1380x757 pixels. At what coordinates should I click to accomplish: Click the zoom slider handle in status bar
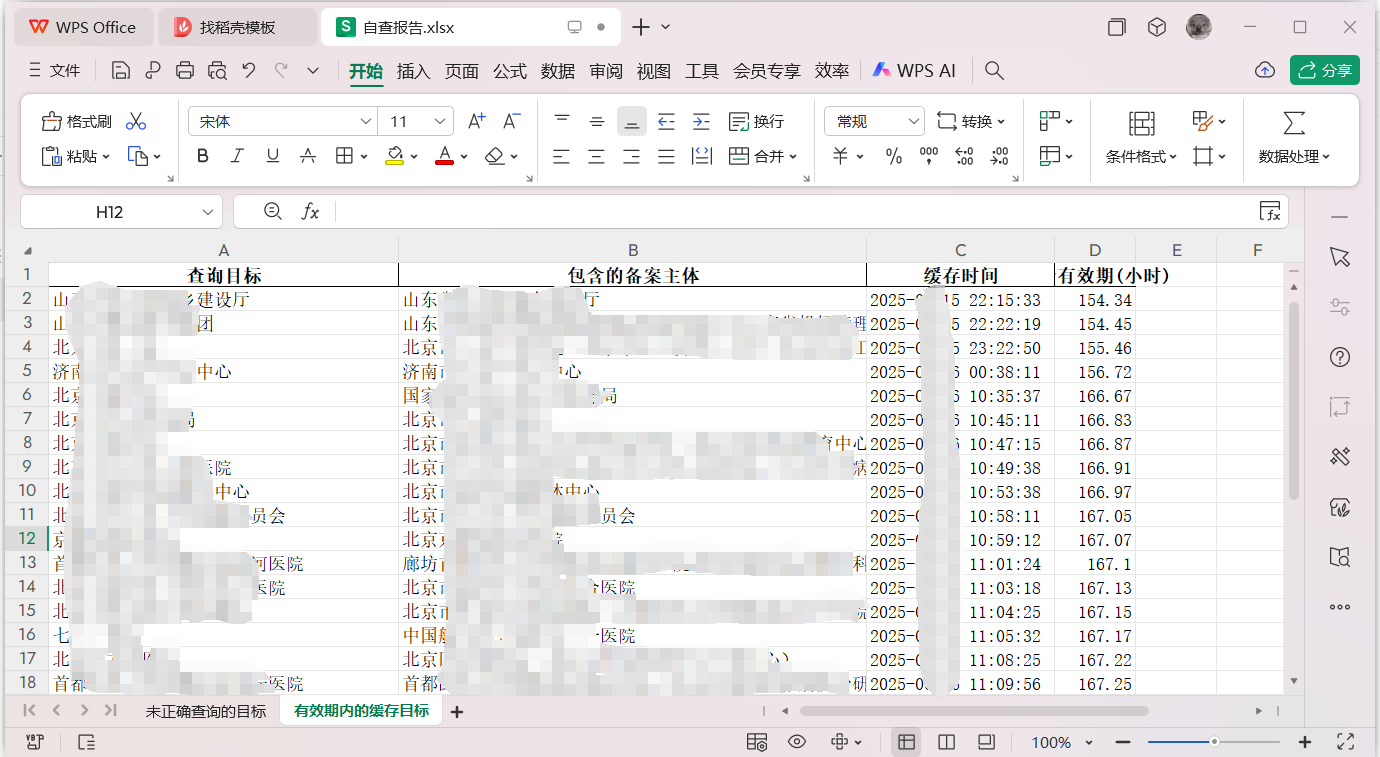[x=1214, y=742]
